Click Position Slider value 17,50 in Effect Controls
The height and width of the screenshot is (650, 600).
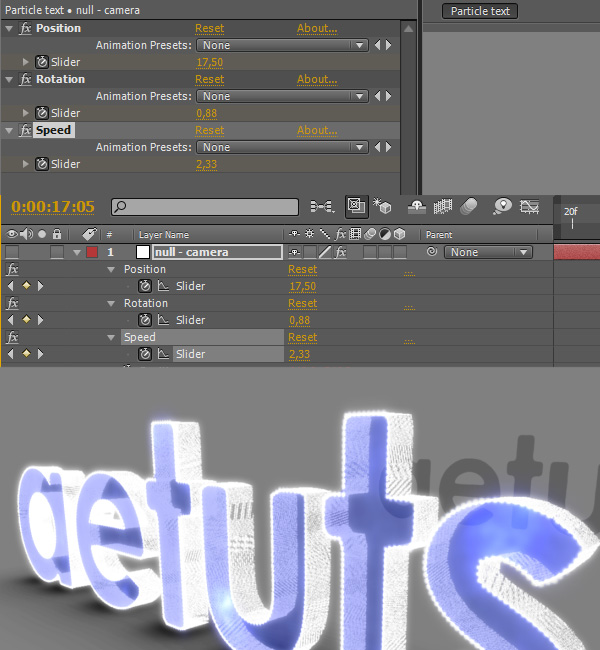pos(209,62)
